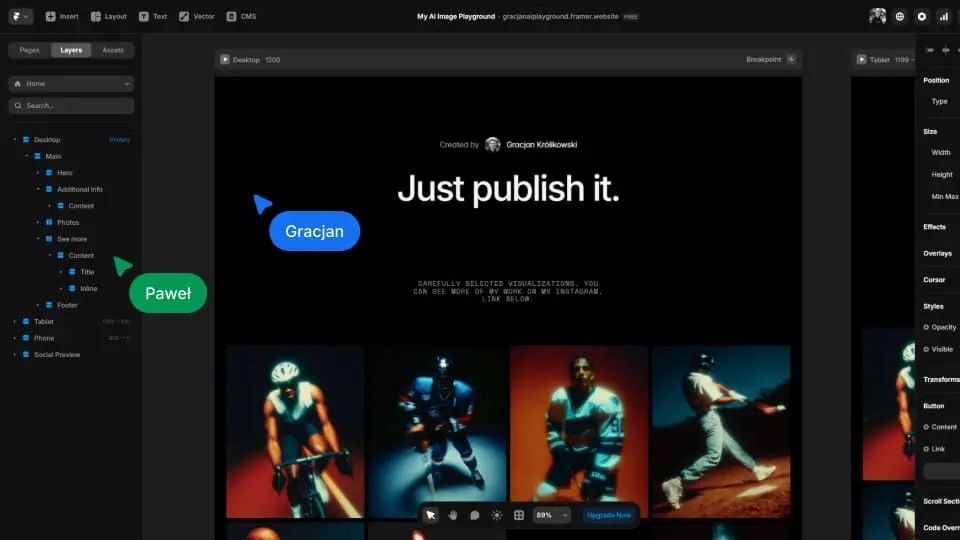Open the Layout tool menu
Screen dimensions: 960x540
[108, 17]
